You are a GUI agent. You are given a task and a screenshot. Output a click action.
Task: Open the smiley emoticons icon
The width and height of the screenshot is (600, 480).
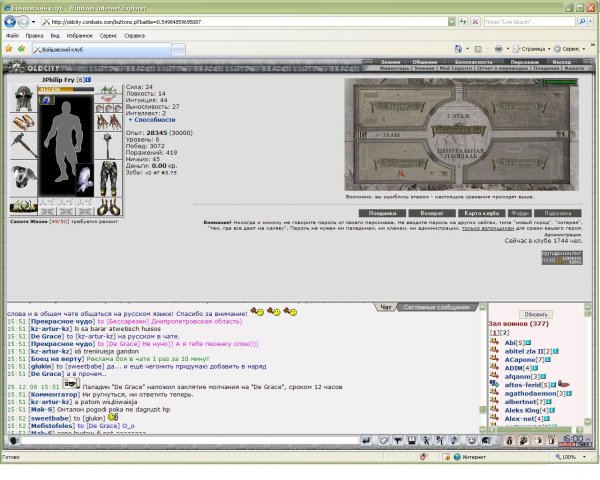pos(472,441)
